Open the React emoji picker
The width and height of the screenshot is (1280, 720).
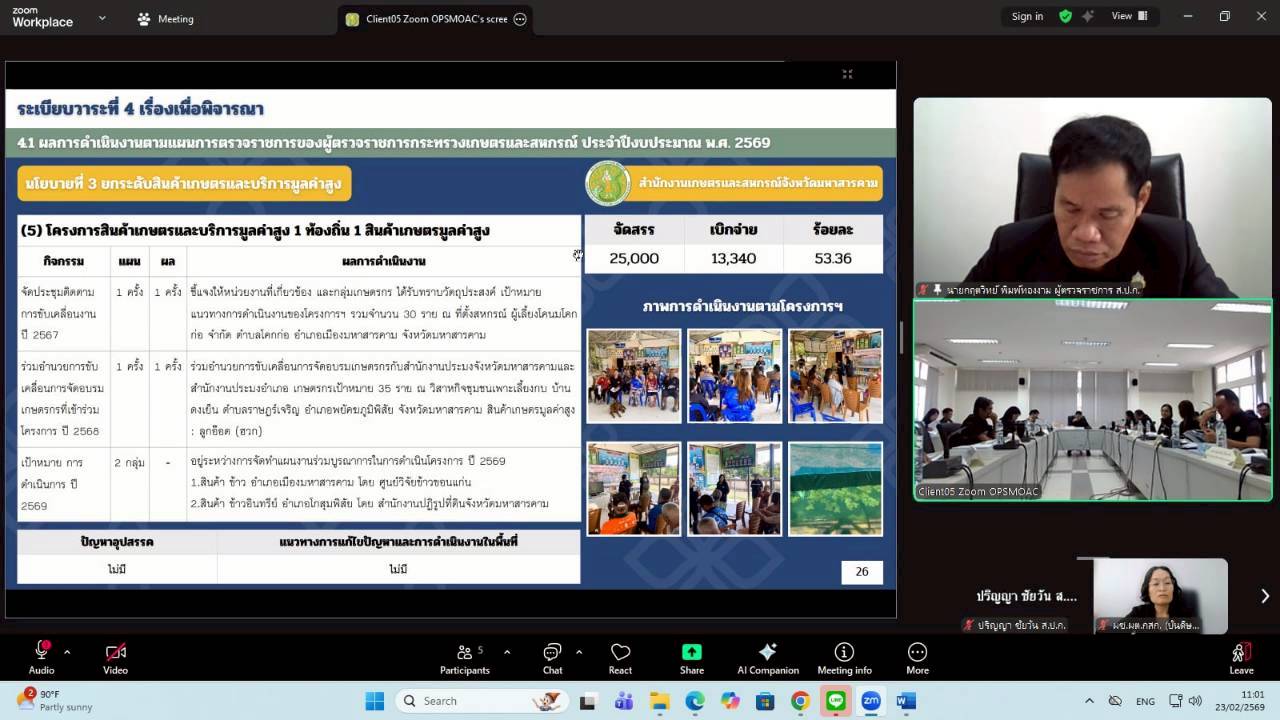coord(620,657)
